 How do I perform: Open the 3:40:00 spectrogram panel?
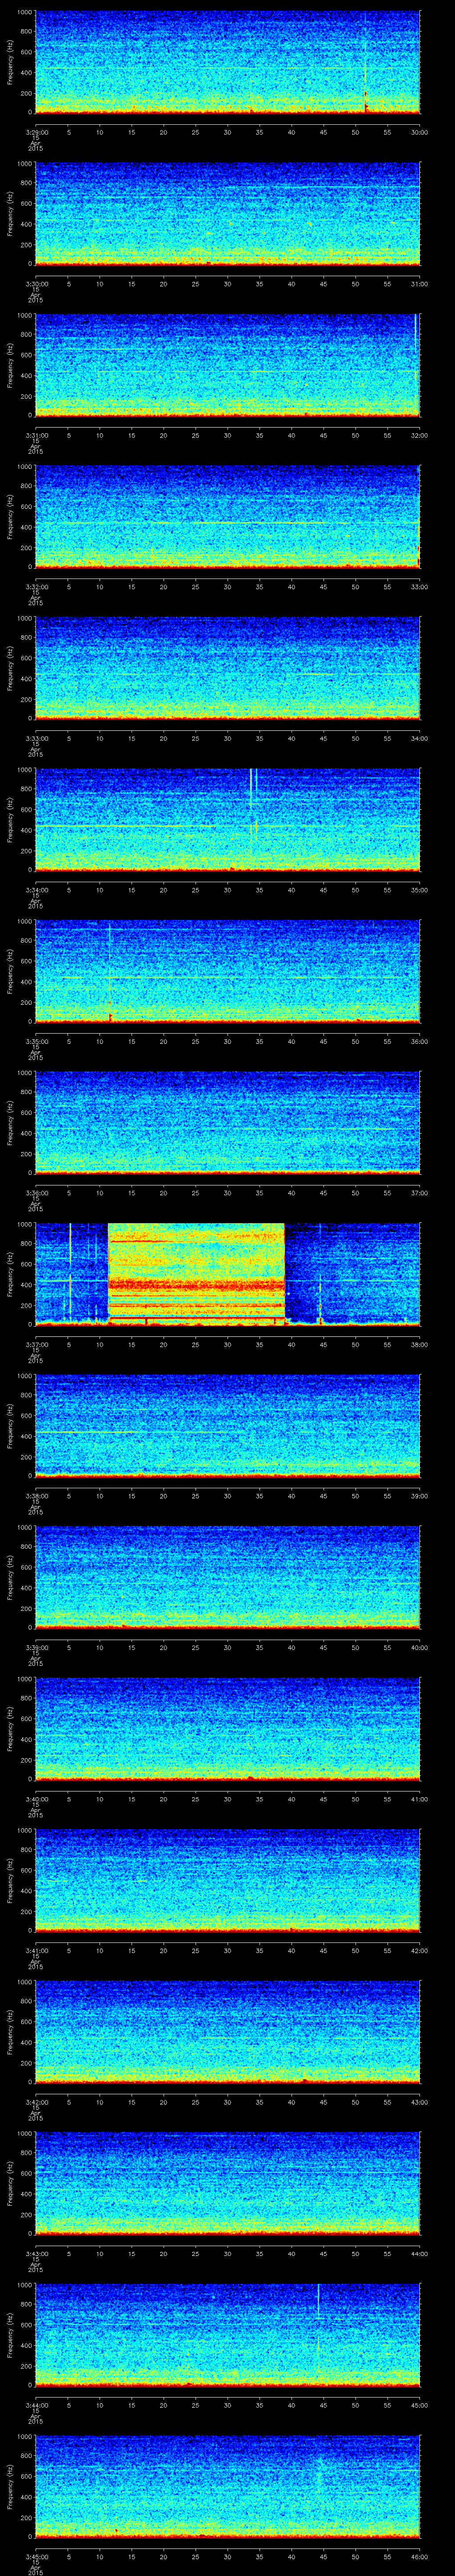point(227,1728)
